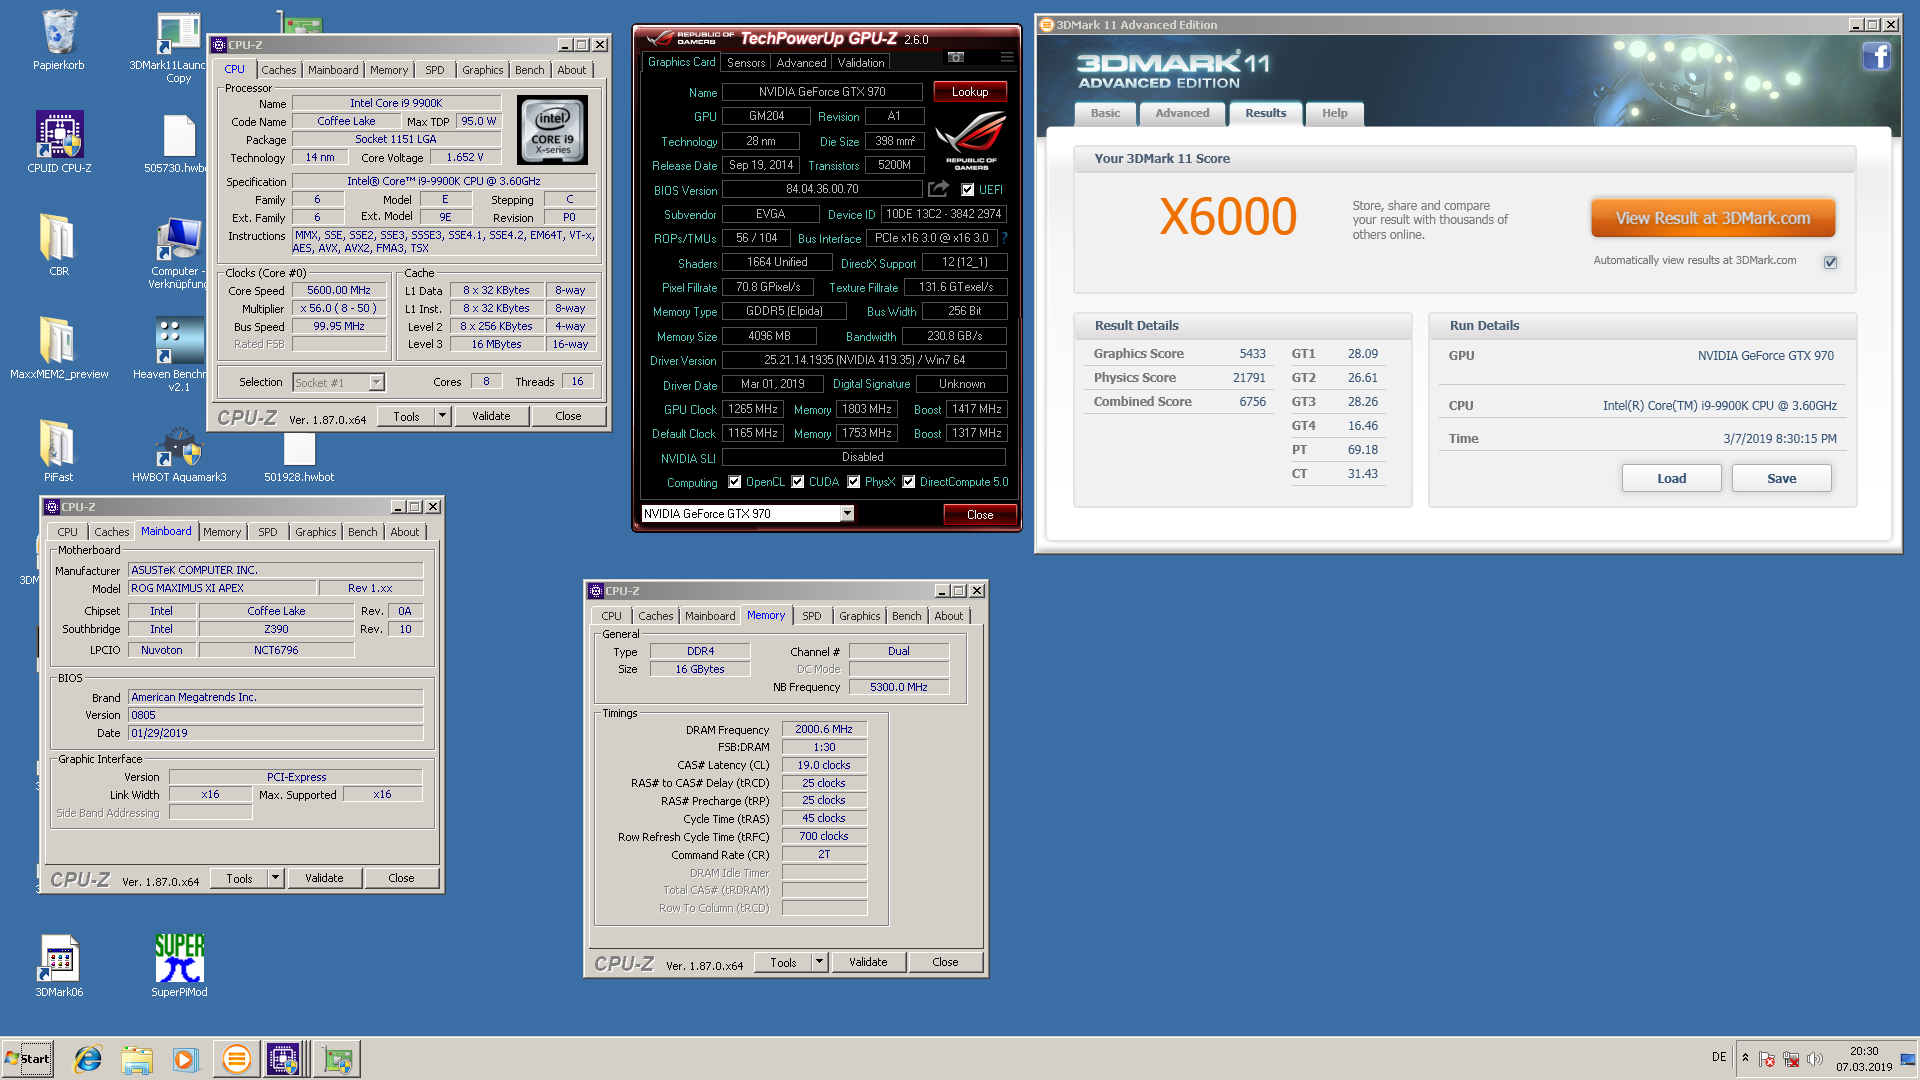Image resolution: width=1920 pixels, height=1080 pixels.
Task: Click the Load button in Run Details
Action: [x=1671, y=478]
